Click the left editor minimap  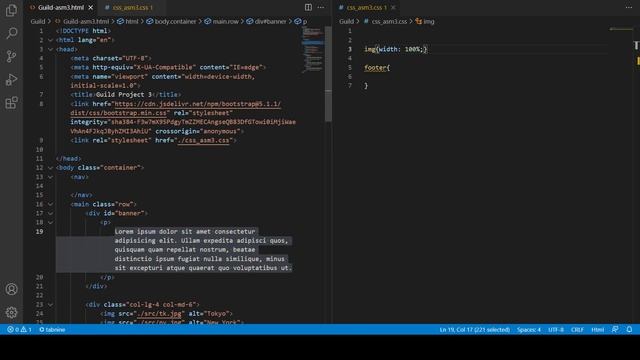pyautogui.click(x=313, y=50)
